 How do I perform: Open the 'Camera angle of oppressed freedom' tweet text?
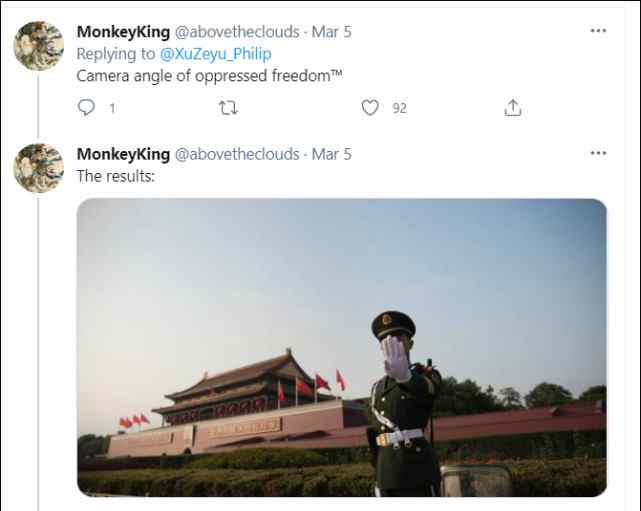[209, 76]
